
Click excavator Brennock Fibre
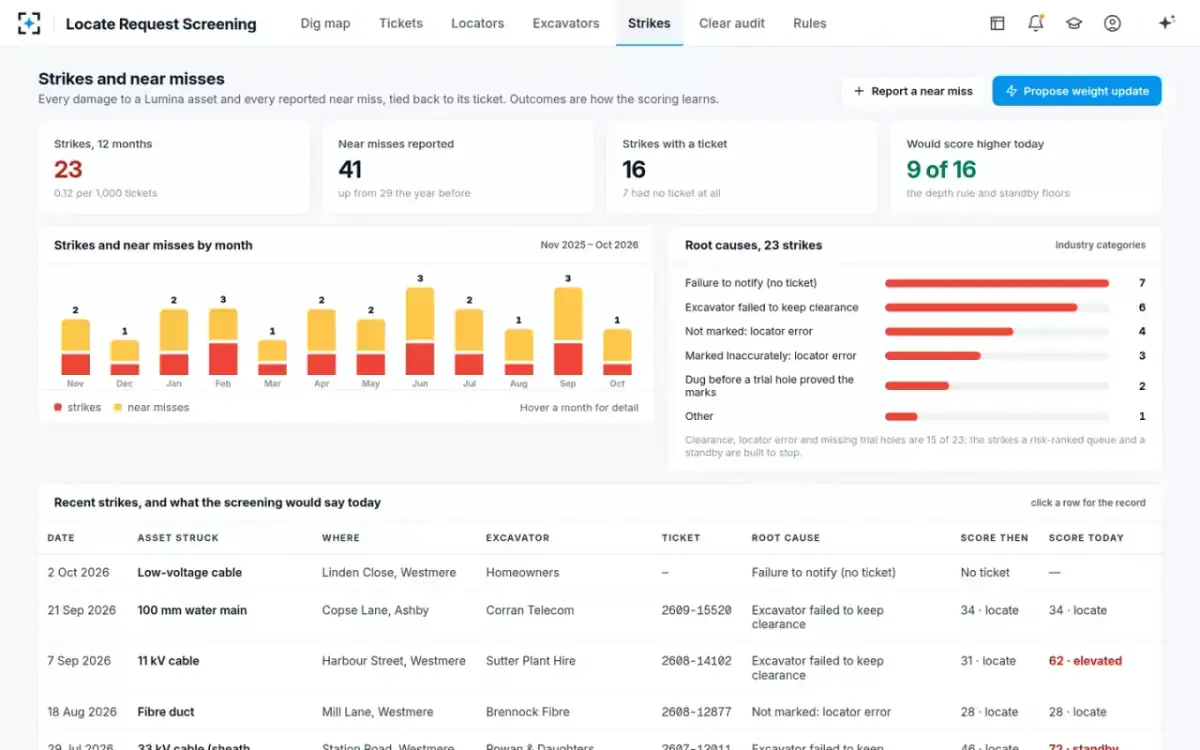click(x=528, y=712)
